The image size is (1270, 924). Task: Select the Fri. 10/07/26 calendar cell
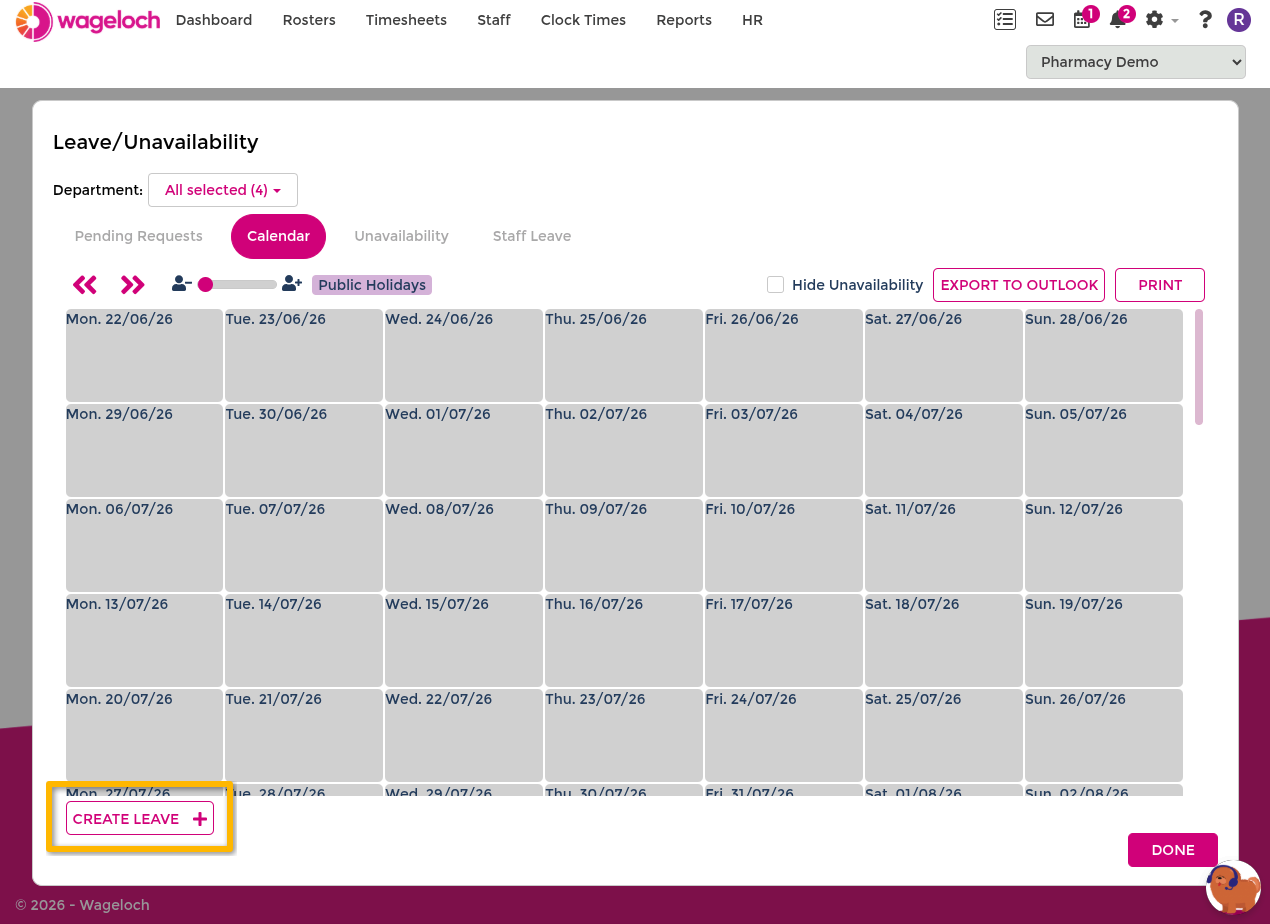(x=784, y=545)
